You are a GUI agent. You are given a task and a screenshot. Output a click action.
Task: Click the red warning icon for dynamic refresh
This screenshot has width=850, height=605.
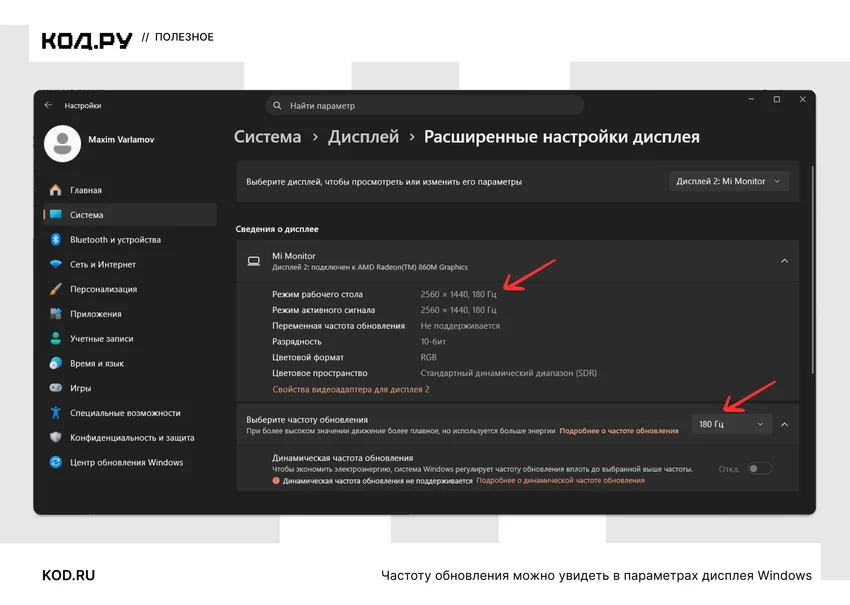pyautogui.click(x=276, y=481)
